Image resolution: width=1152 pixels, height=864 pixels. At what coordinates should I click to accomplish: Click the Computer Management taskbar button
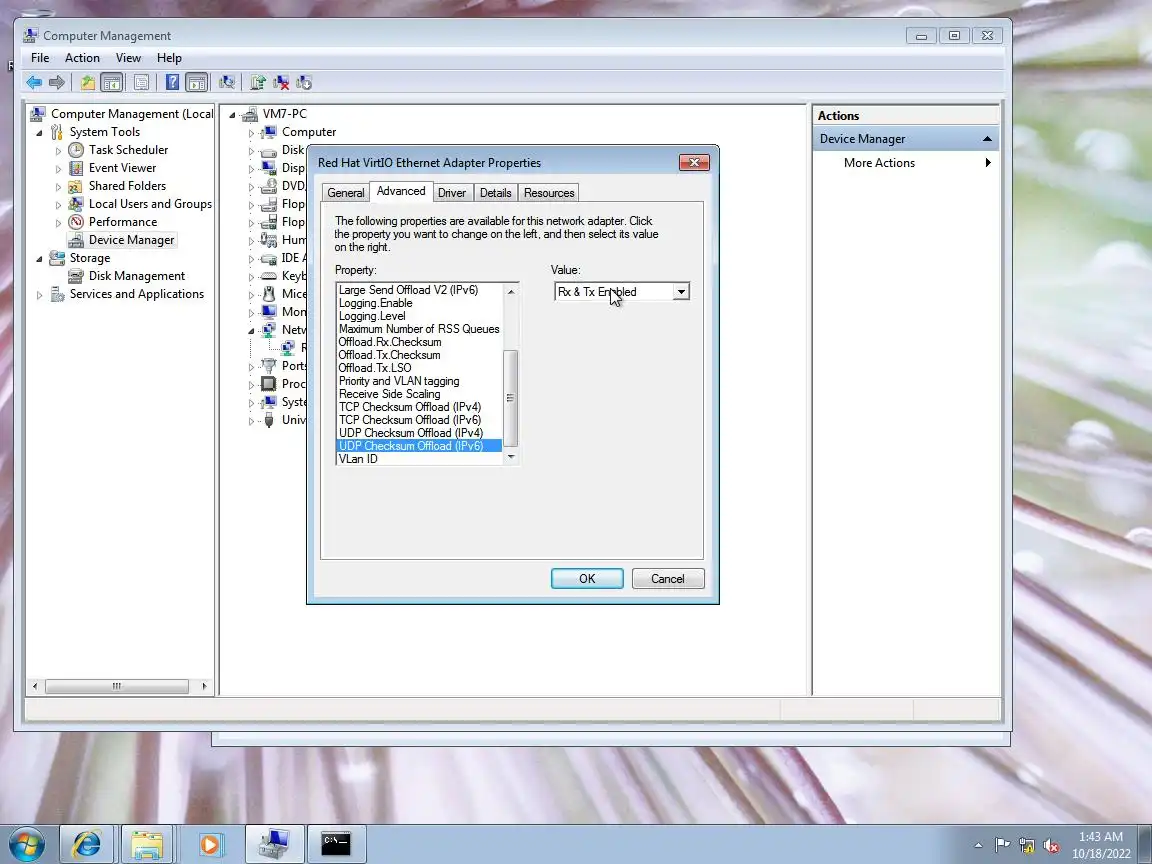coord(274,843)
